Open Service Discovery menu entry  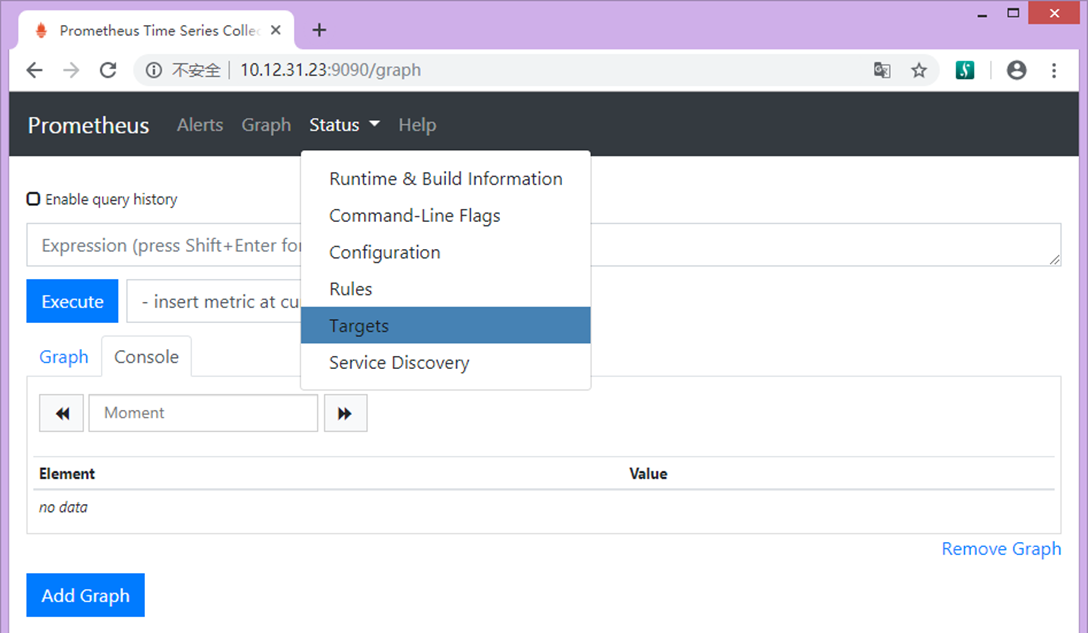coord(445,362)
